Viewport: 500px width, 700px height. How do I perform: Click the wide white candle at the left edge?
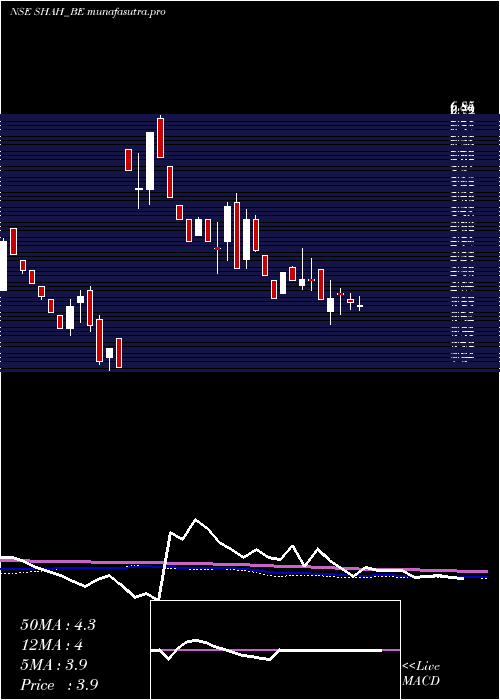coord(4,266)
